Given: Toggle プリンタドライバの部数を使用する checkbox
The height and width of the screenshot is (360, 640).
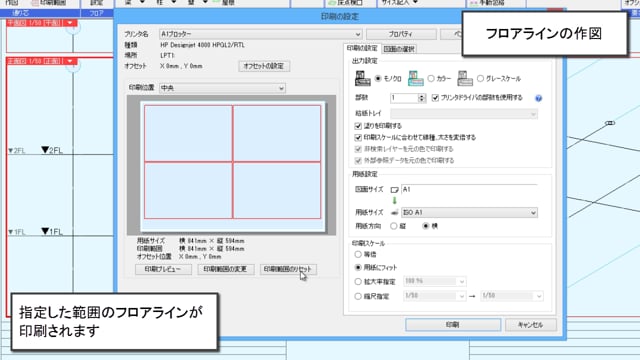Looking at the screenshot, I should [x=435, y=98].
